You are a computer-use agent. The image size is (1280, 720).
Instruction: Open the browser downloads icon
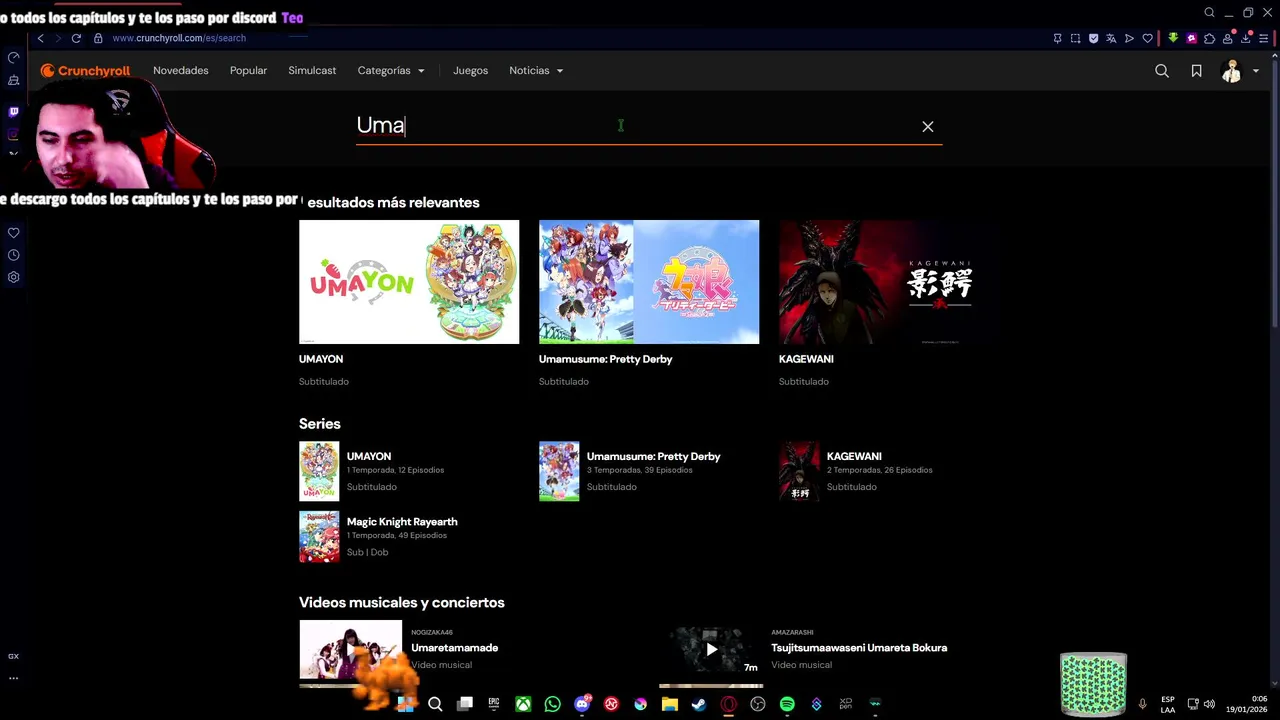click(1245, 38)
